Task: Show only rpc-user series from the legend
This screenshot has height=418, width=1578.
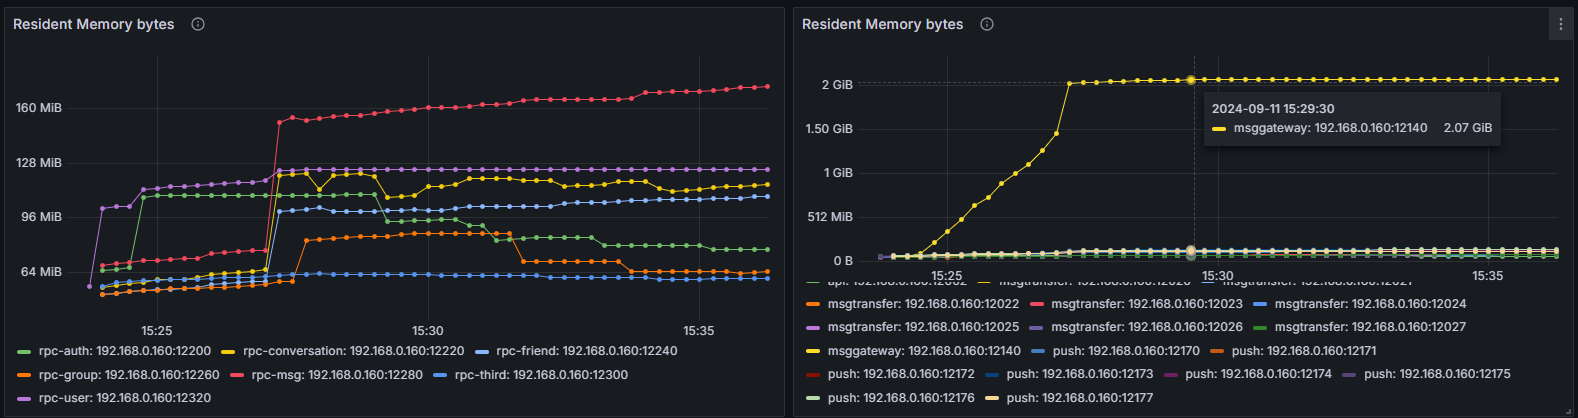Action: coord(124,398)
